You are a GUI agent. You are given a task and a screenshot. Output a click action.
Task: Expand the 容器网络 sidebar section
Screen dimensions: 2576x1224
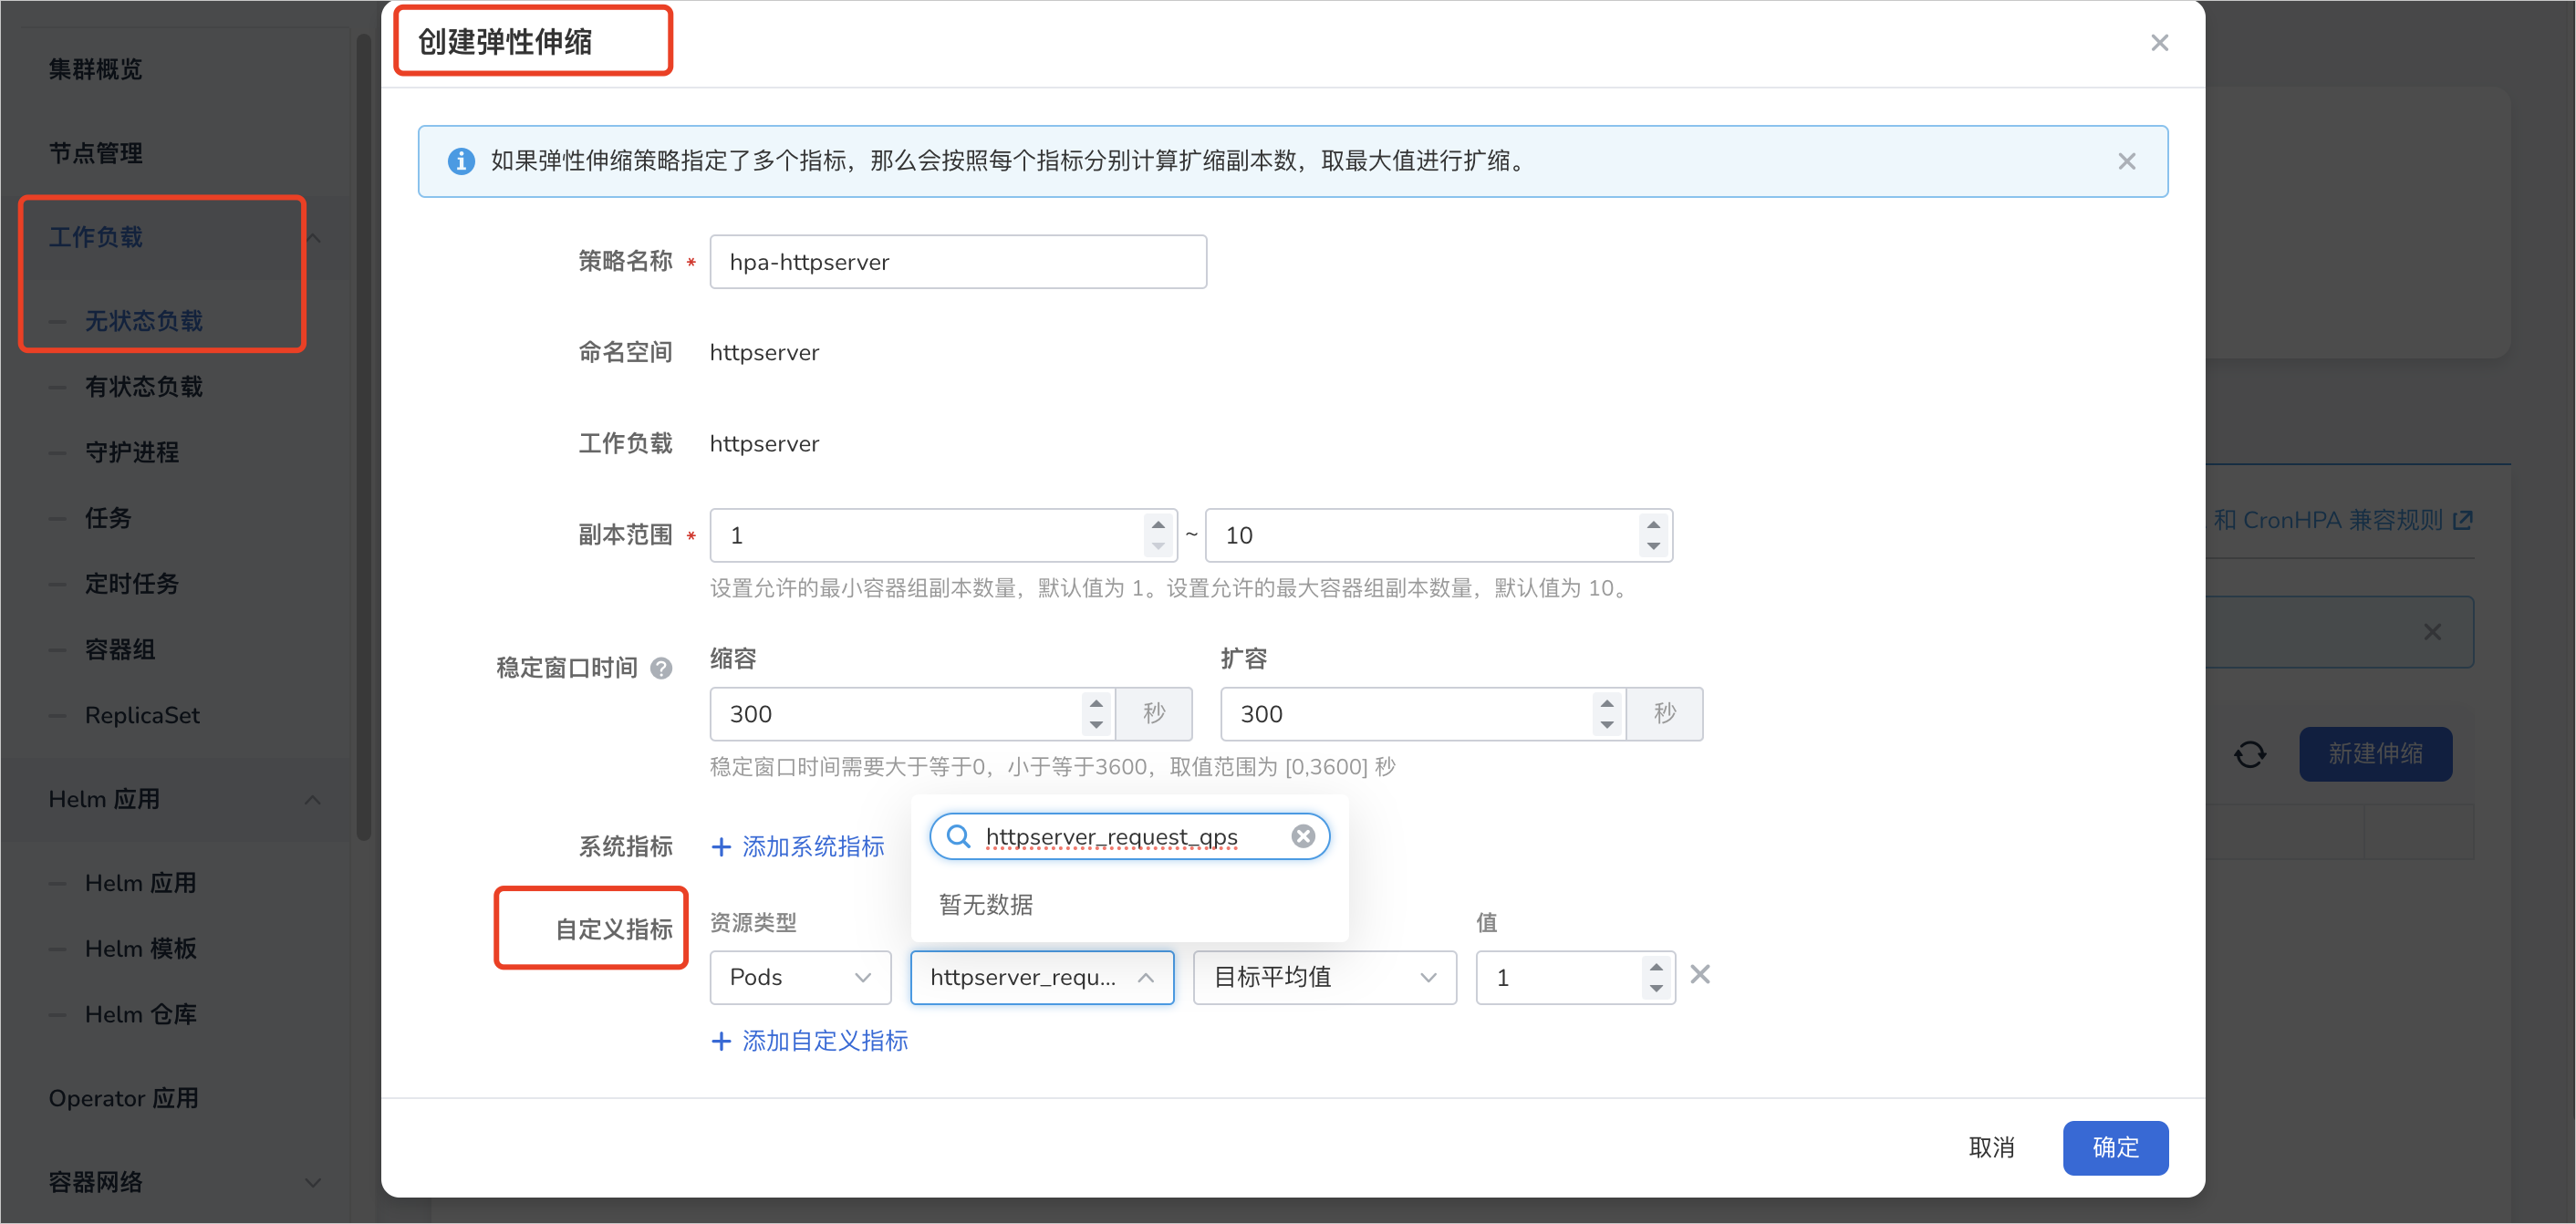pyautogui.click(x=313, y=1183)
